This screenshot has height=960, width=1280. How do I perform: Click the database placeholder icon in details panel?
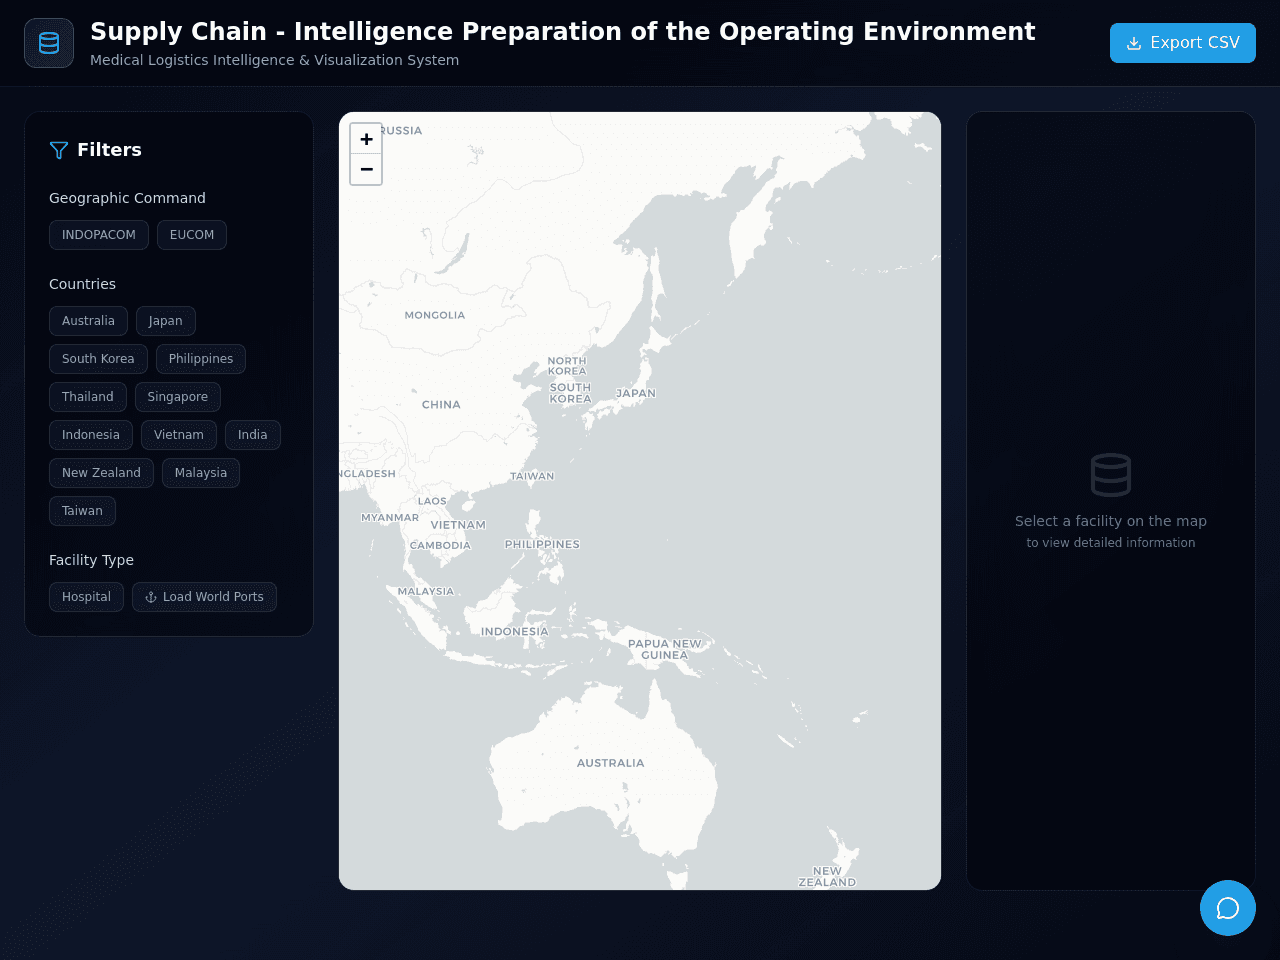[x=1111, y=475]
